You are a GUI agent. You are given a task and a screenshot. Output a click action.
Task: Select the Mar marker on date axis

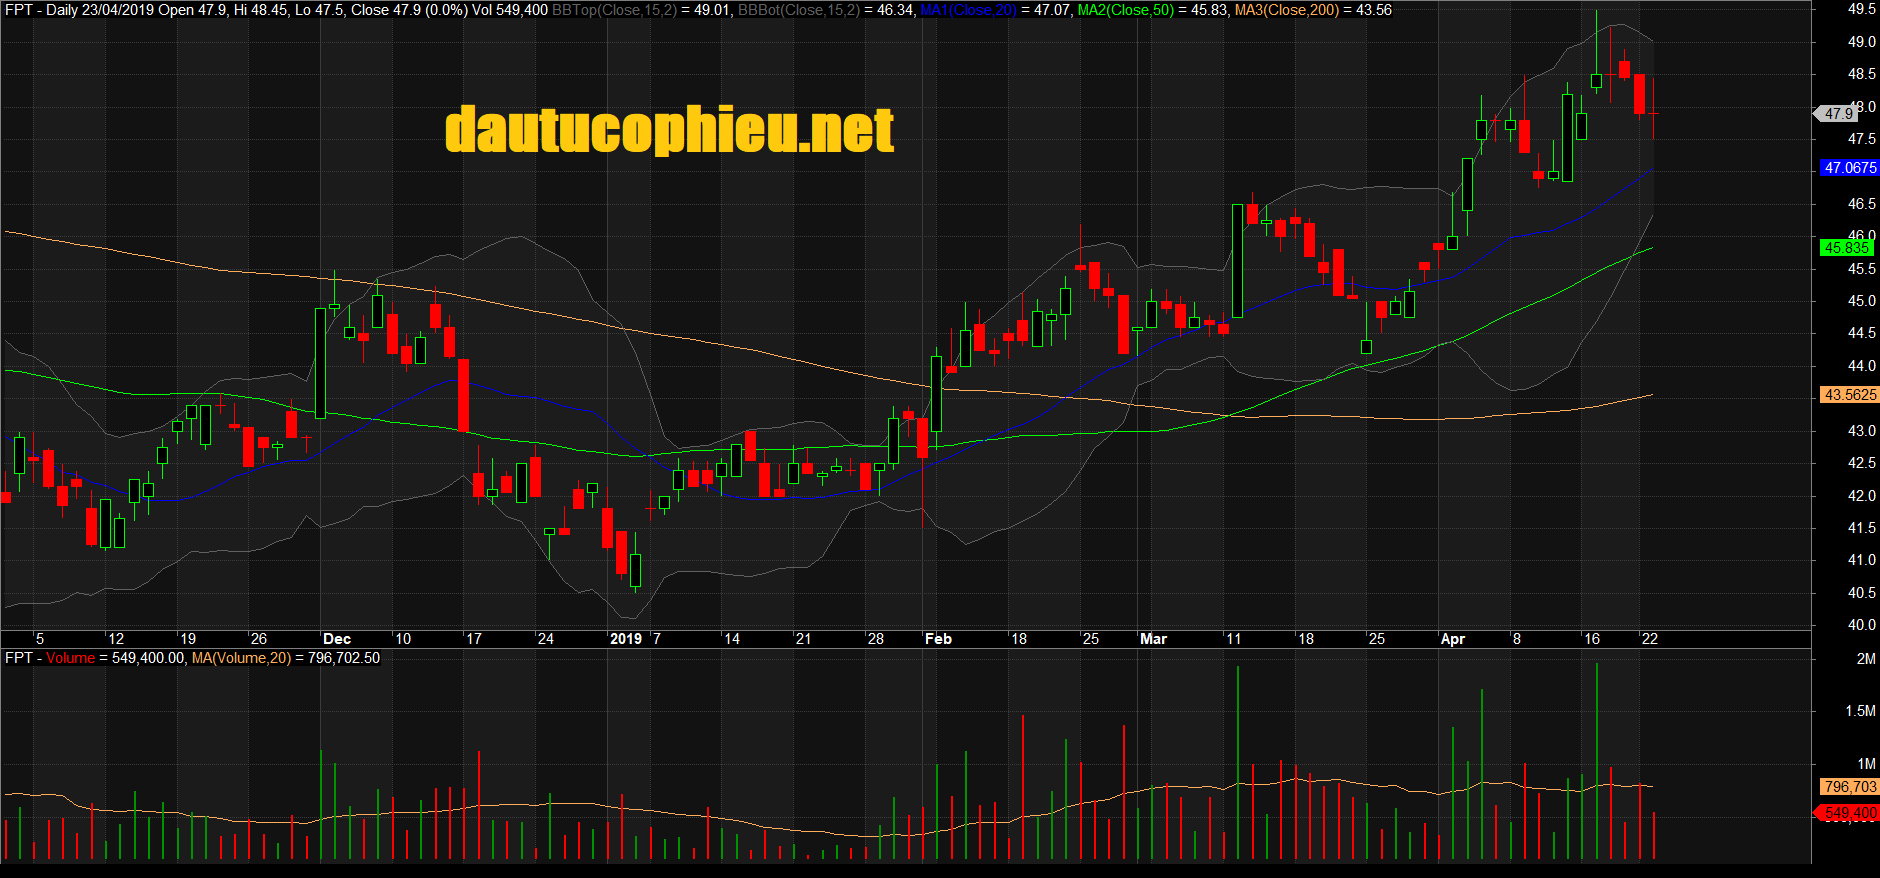(1153, 639)
